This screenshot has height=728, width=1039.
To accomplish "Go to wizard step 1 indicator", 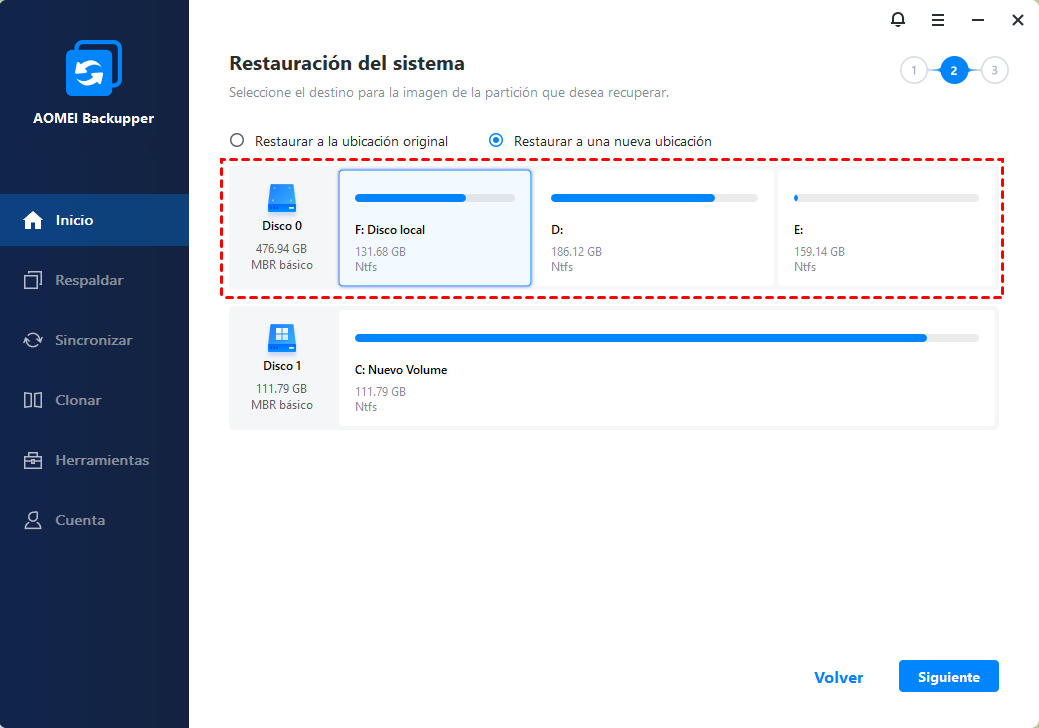I will point(914,70).
